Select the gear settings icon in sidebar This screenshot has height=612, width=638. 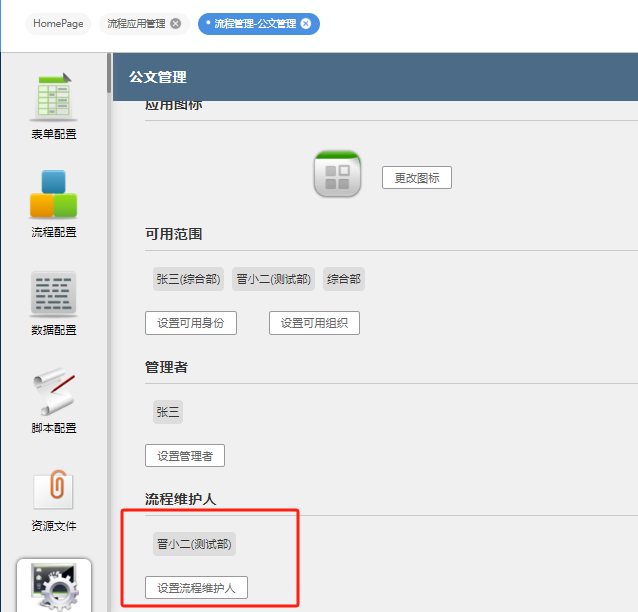point(54,586)
